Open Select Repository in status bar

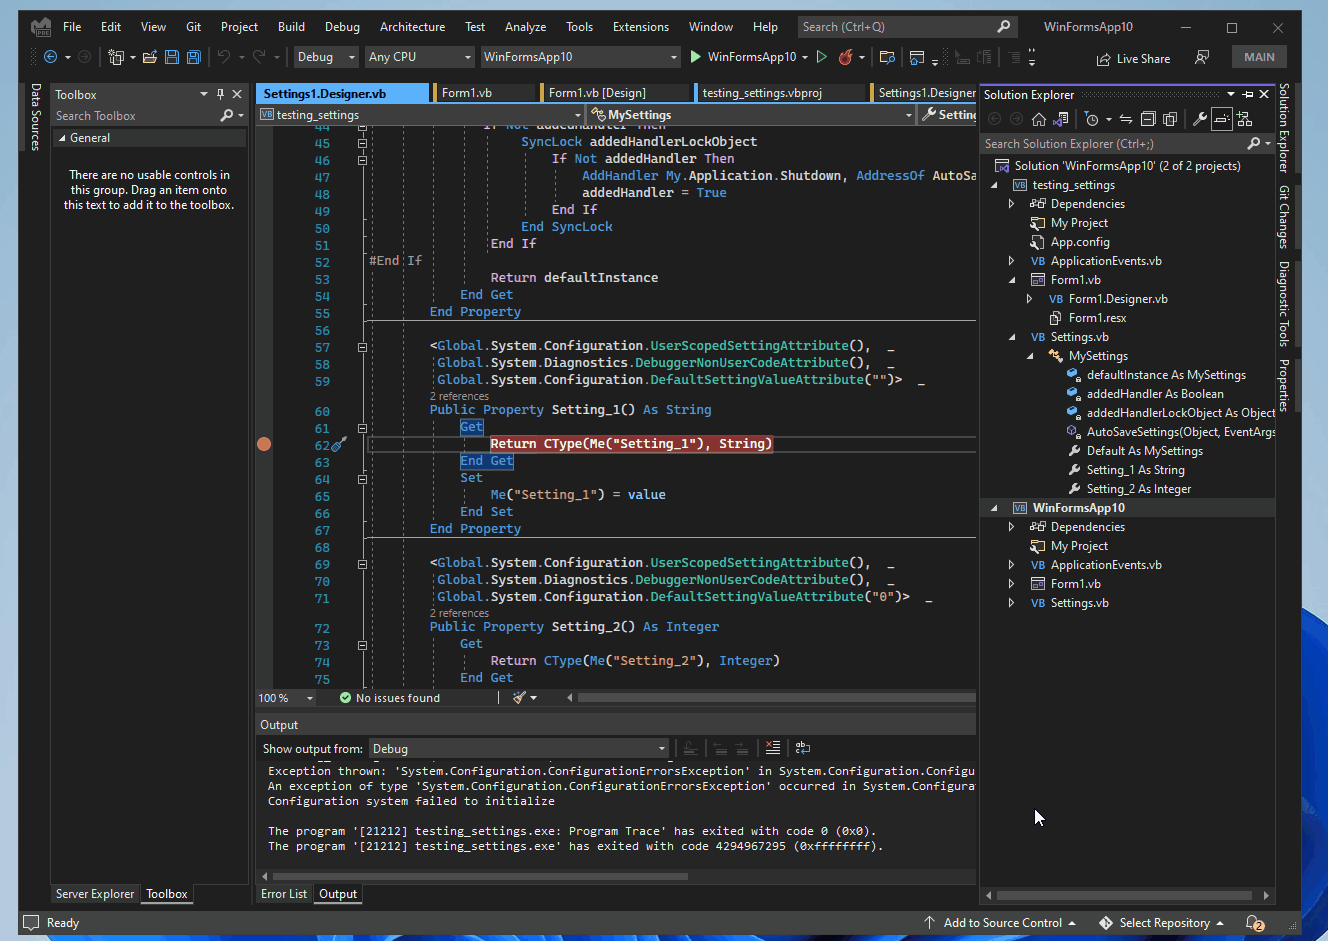click(x=1160, y=922)
